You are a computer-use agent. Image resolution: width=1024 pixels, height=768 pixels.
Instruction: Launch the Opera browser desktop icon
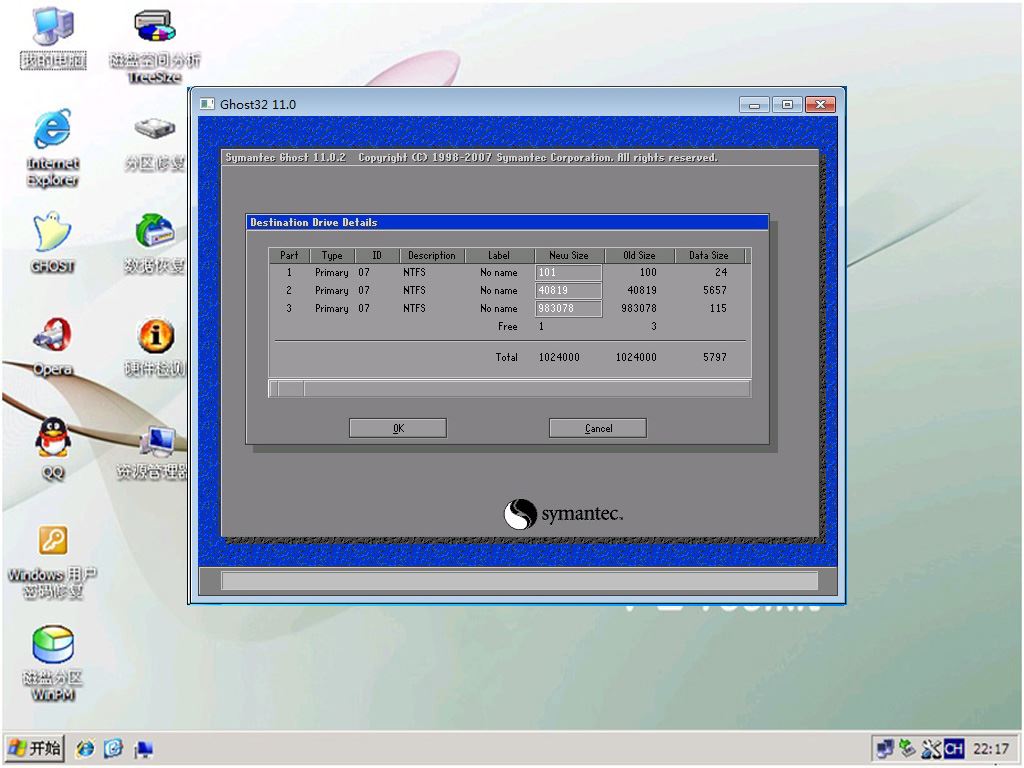click(x=52, y=346)
